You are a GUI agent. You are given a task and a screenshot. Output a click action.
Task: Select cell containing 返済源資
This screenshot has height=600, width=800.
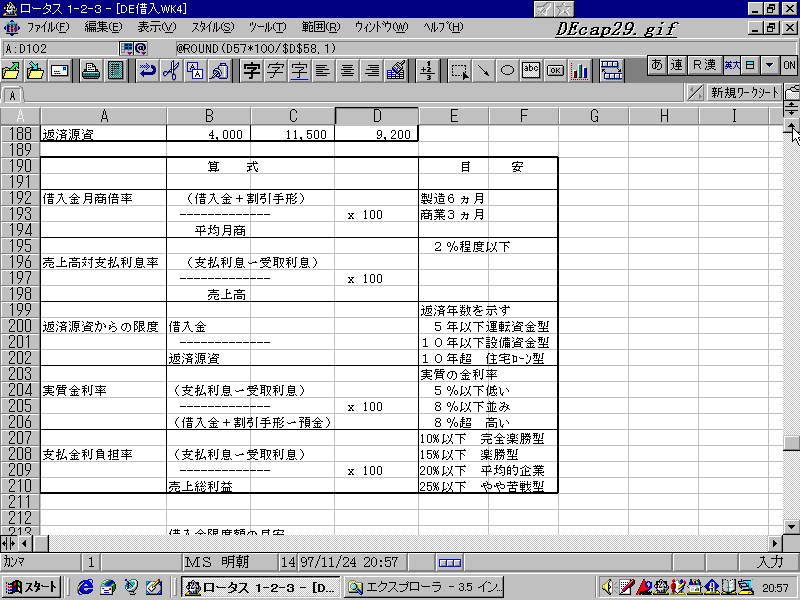pos(103,133)
